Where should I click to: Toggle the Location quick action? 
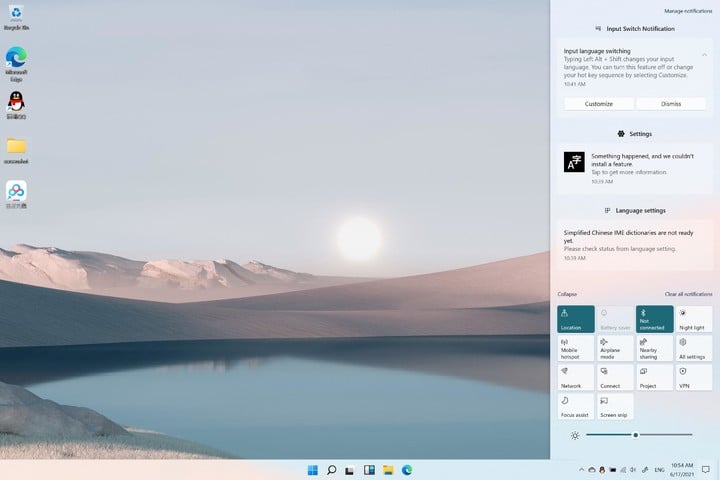click(576, 319)
